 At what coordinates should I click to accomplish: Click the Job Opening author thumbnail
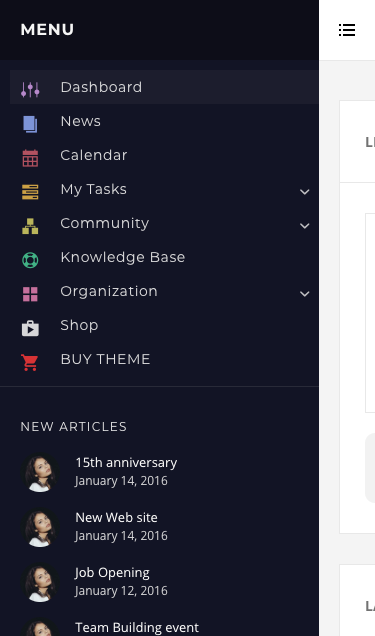(40, 583)
